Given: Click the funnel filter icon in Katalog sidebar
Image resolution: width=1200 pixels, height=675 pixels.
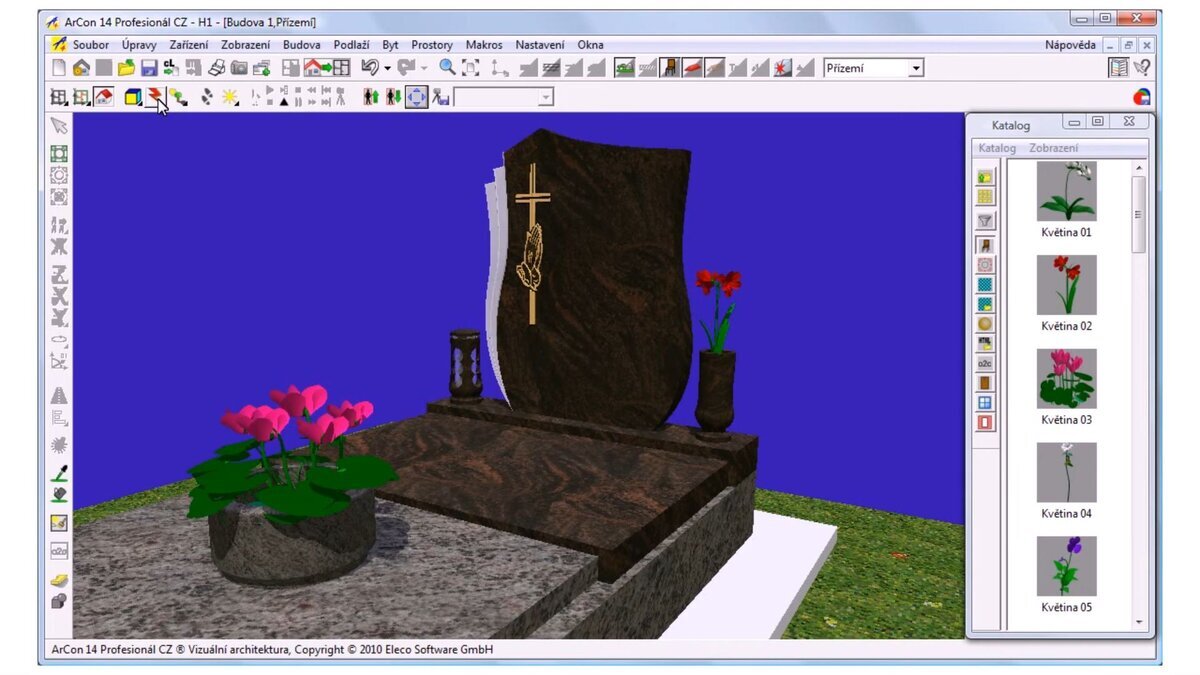Looking at the screenshot, I should [985, 221].
